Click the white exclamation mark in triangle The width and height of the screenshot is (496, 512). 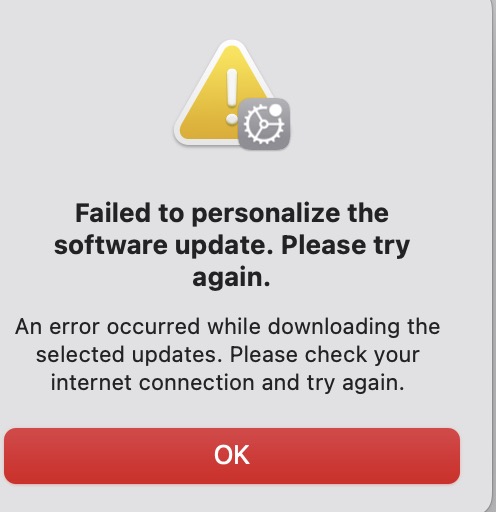click(232, 97)
